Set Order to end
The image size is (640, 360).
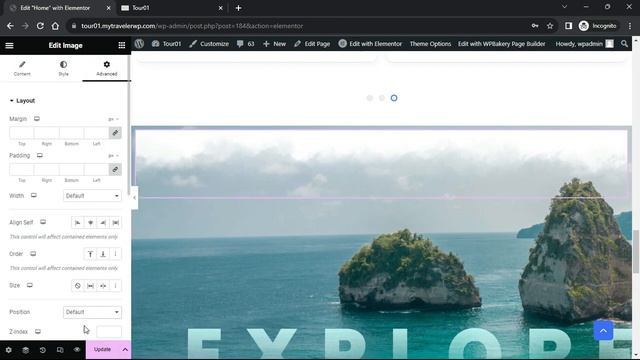coord(103,254)
